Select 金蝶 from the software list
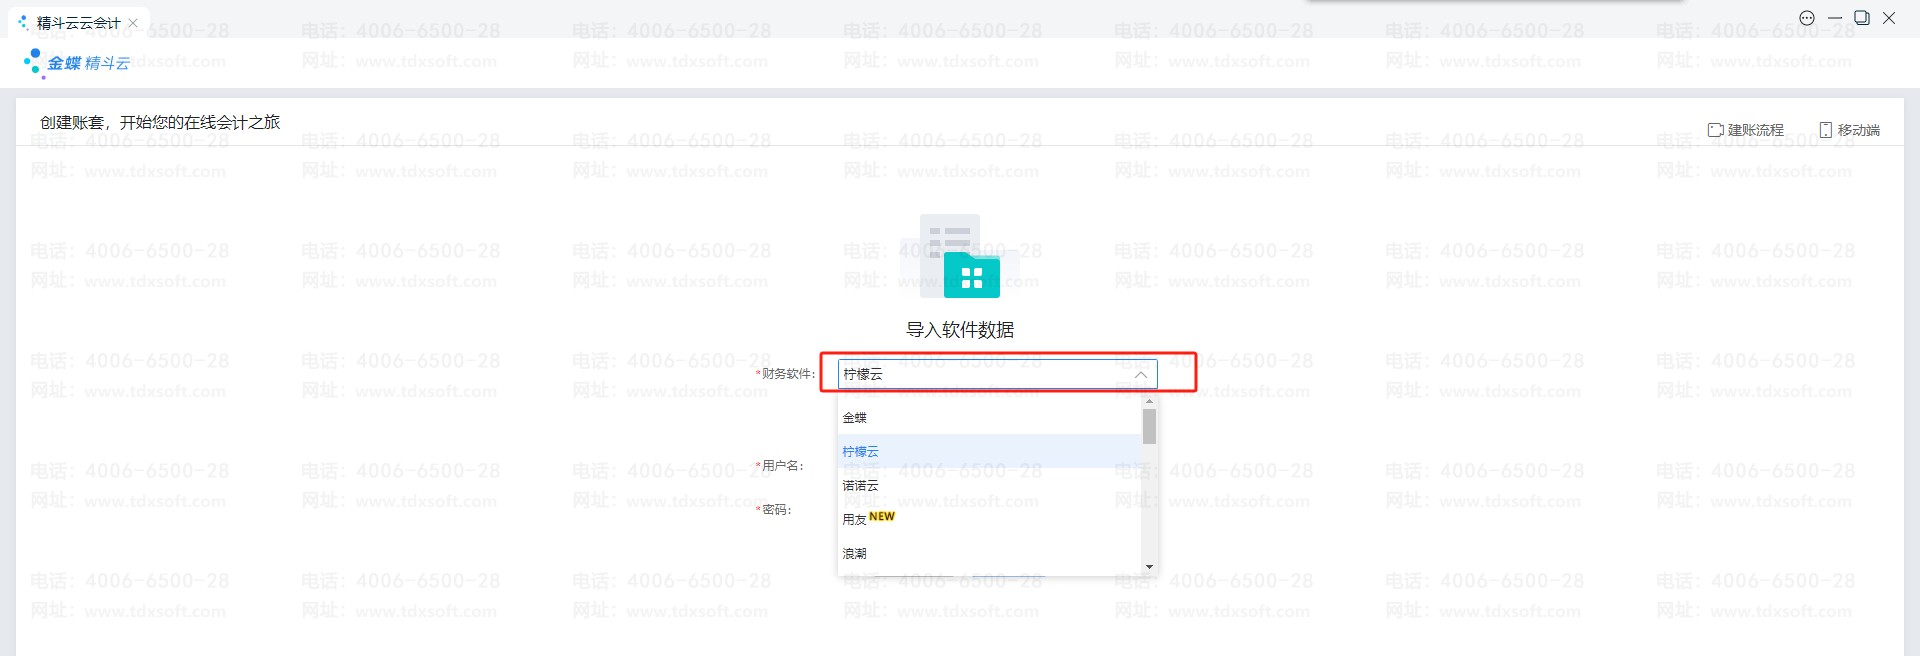Image resolution: width=1920 pixels, height=656 pixels. [x=855, y=418]
